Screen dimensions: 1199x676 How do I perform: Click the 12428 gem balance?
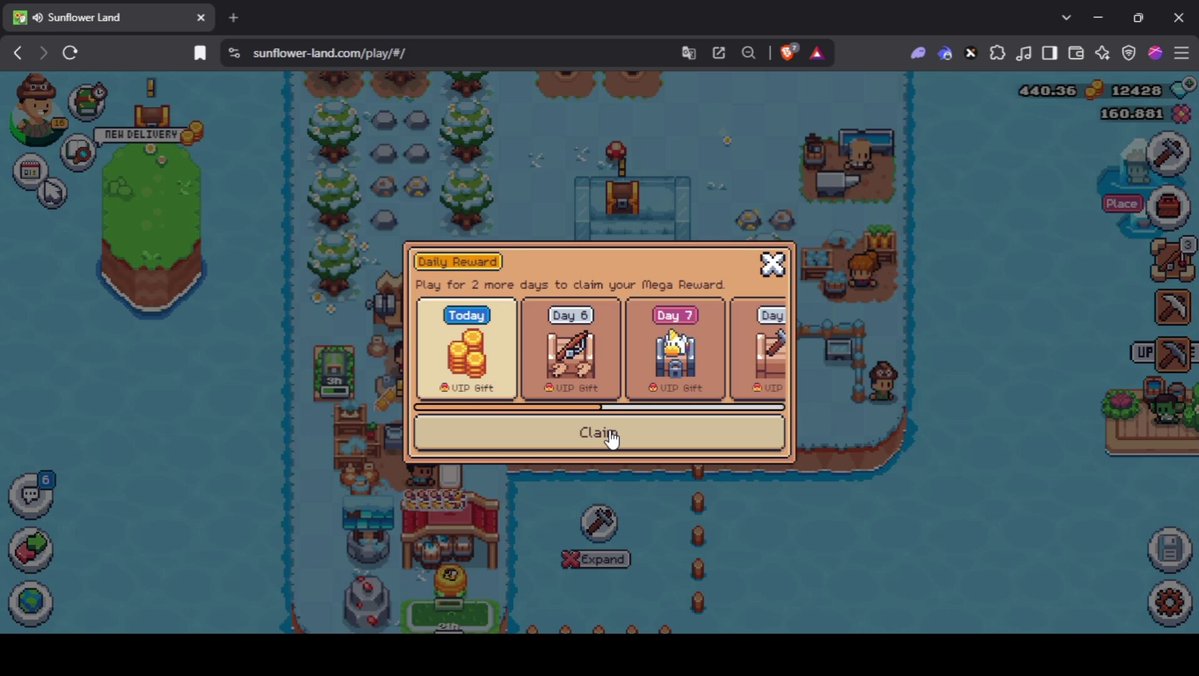[x=1136, y=90]
